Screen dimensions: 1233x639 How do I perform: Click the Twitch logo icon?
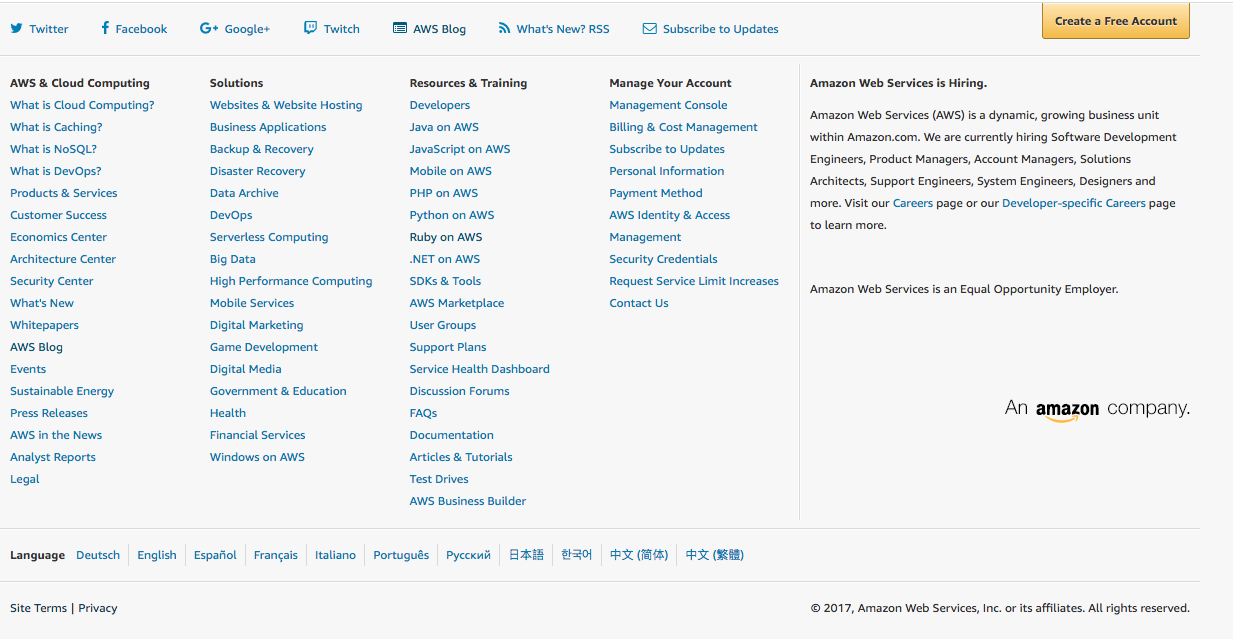coord(311,28)
